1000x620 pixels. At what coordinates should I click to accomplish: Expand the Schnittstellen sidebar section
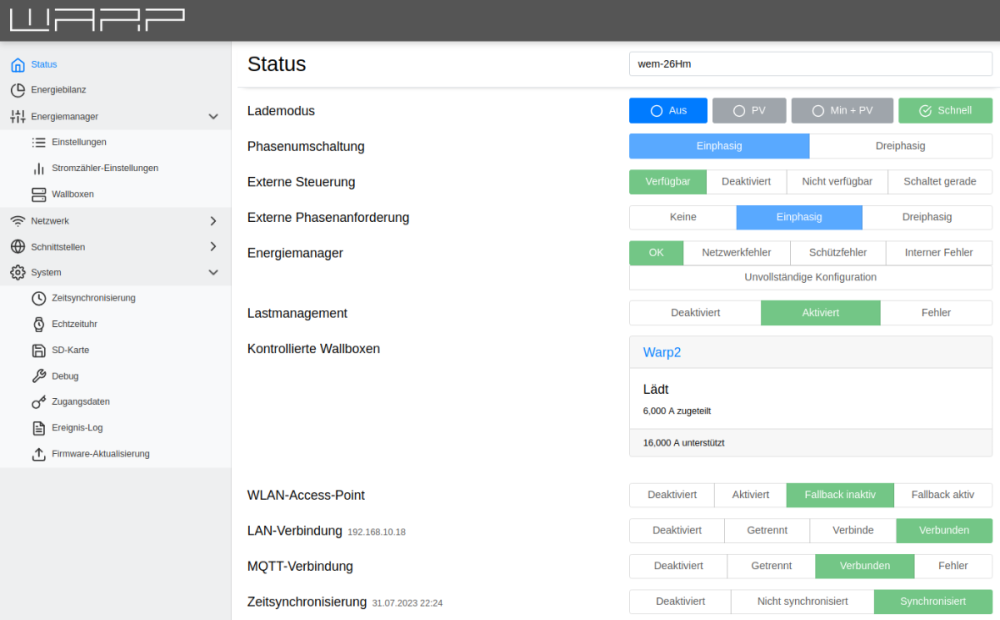click(x=213, y=246)
